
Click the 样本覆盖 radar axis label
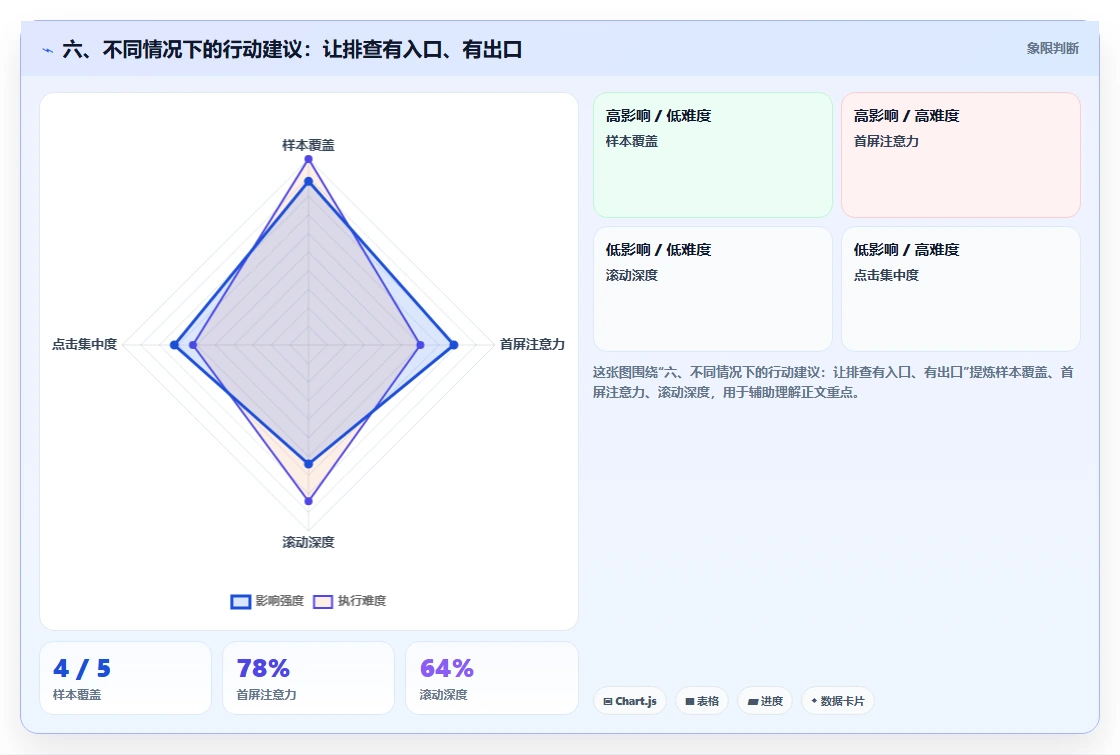[308, 145]
